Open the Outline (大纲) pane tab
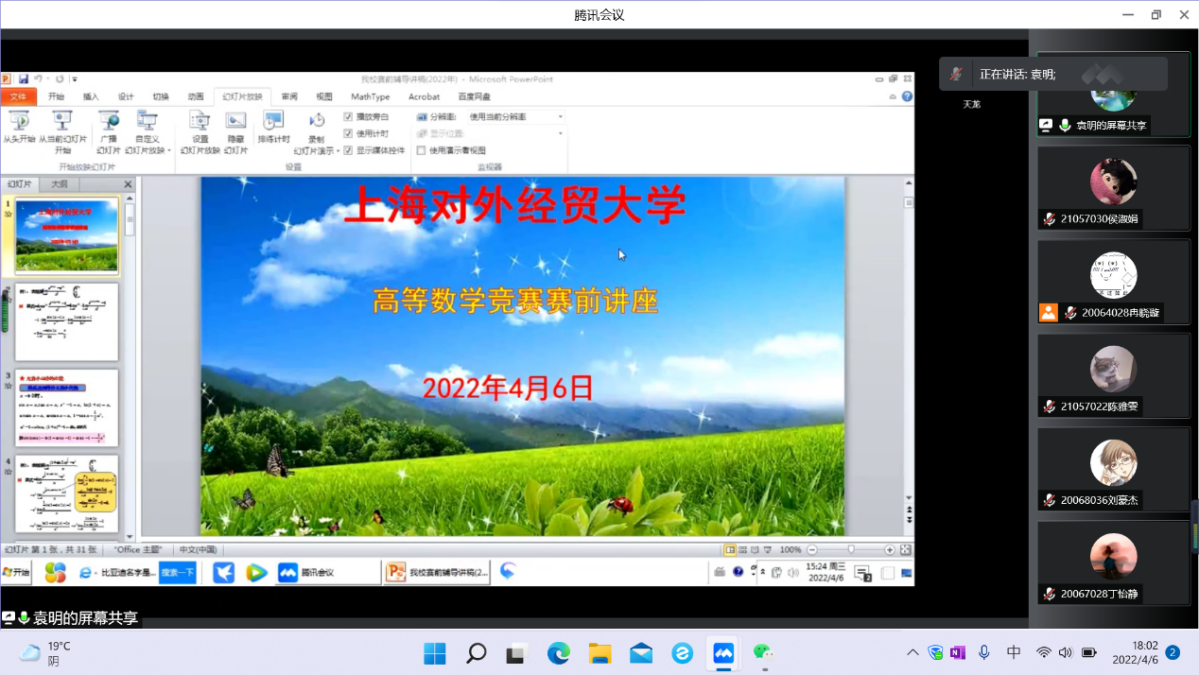Viewport: 1199px width, 675px height. [x=59, y=184]
